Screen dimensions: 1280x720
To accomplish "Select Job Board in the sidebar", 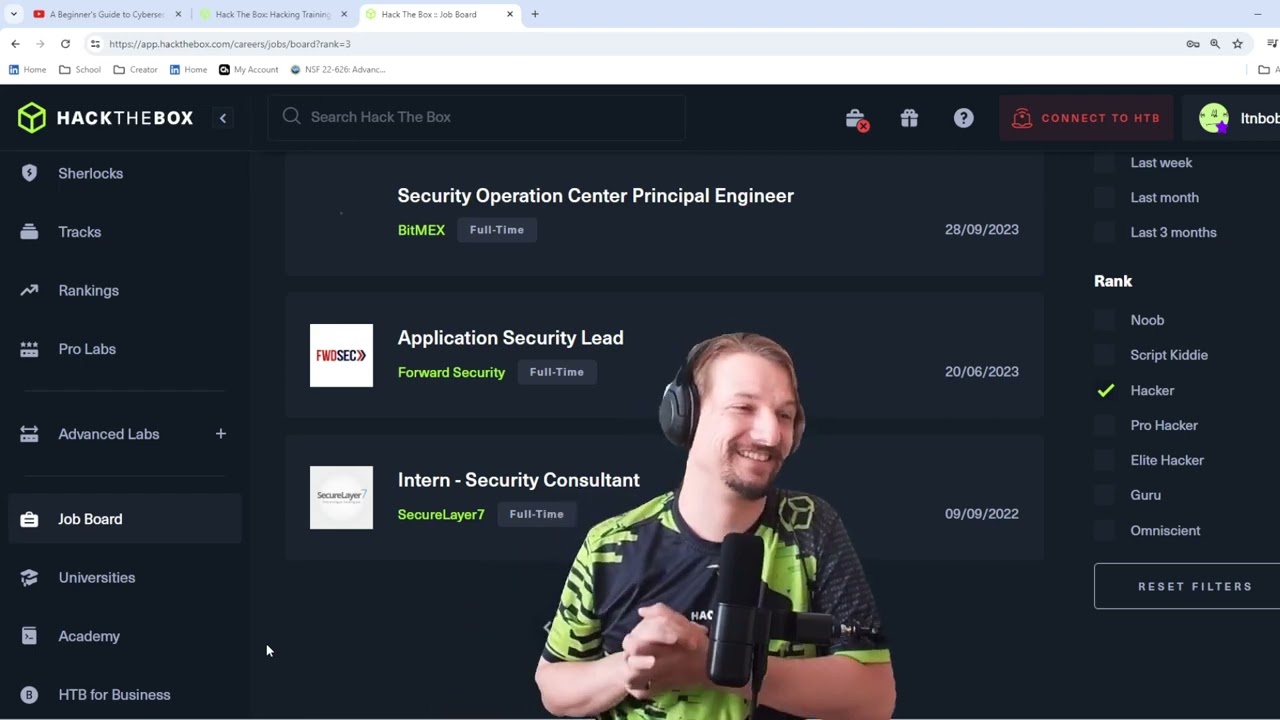I will coord(125,519).
